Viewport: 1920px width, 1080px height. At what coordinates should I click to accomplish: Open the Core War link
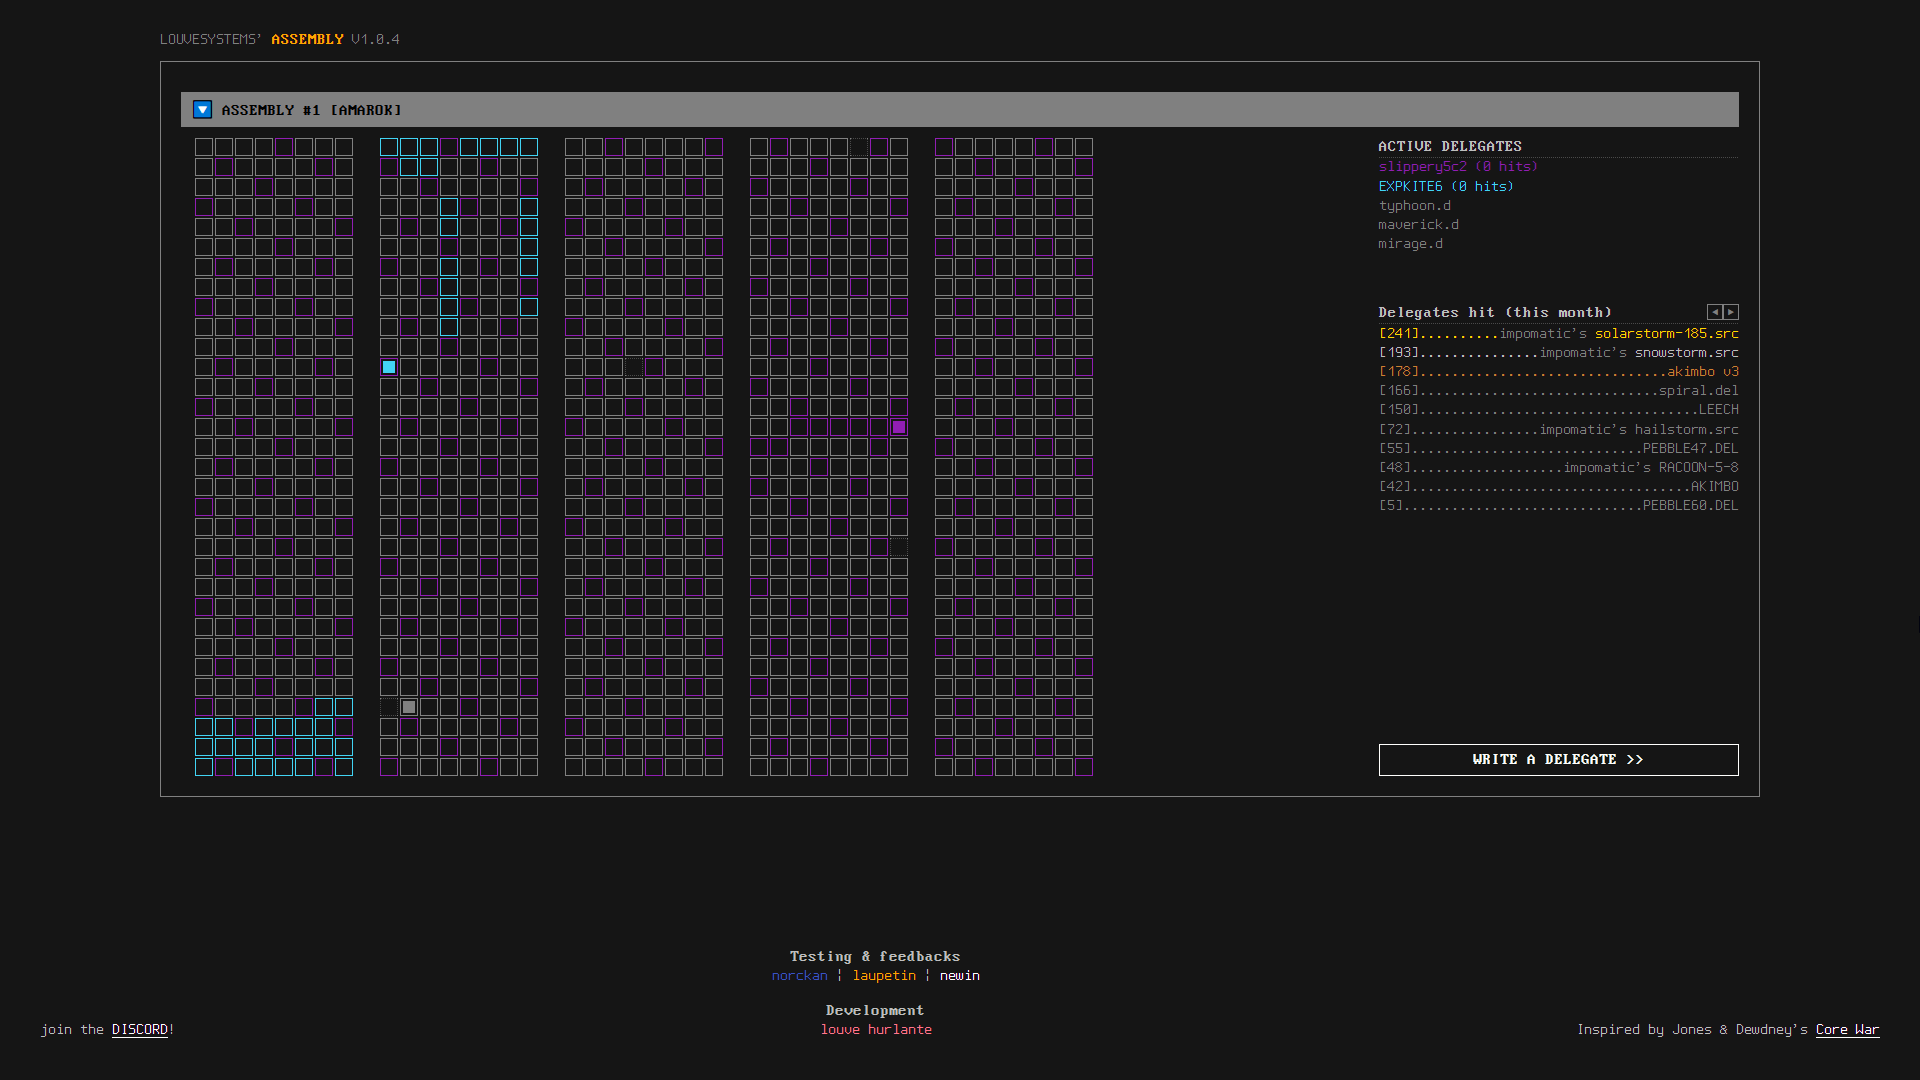pos(1847,1029)
